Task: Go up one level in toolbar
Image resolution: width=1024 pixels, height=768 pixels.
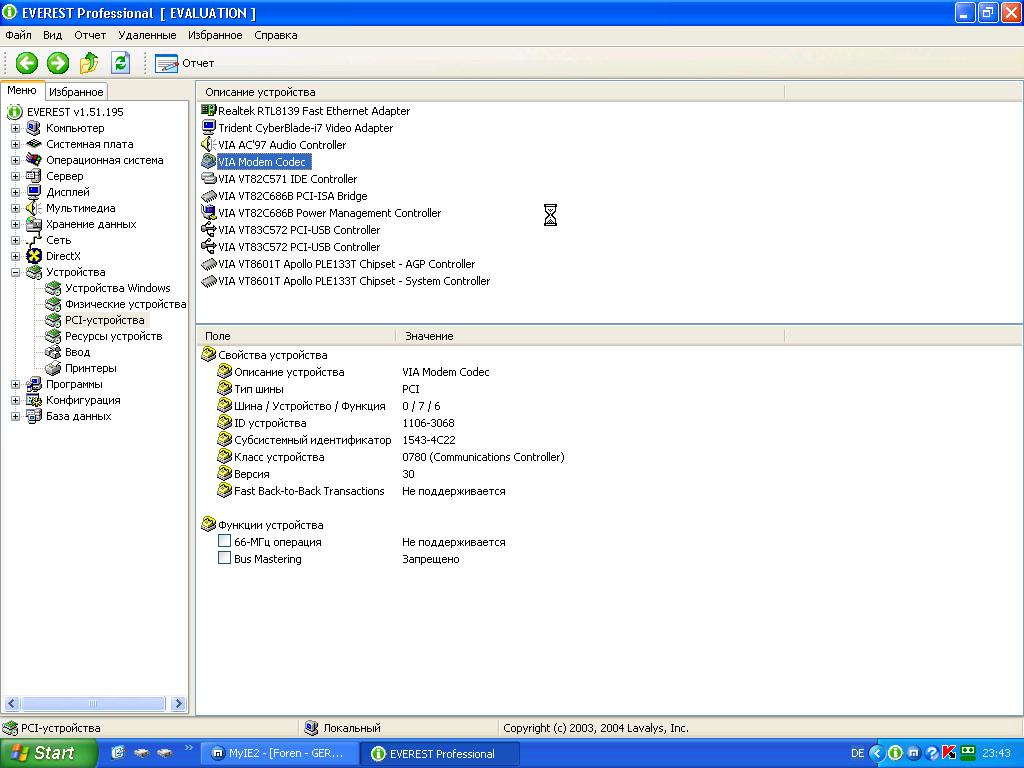Action: pos(89,63)
